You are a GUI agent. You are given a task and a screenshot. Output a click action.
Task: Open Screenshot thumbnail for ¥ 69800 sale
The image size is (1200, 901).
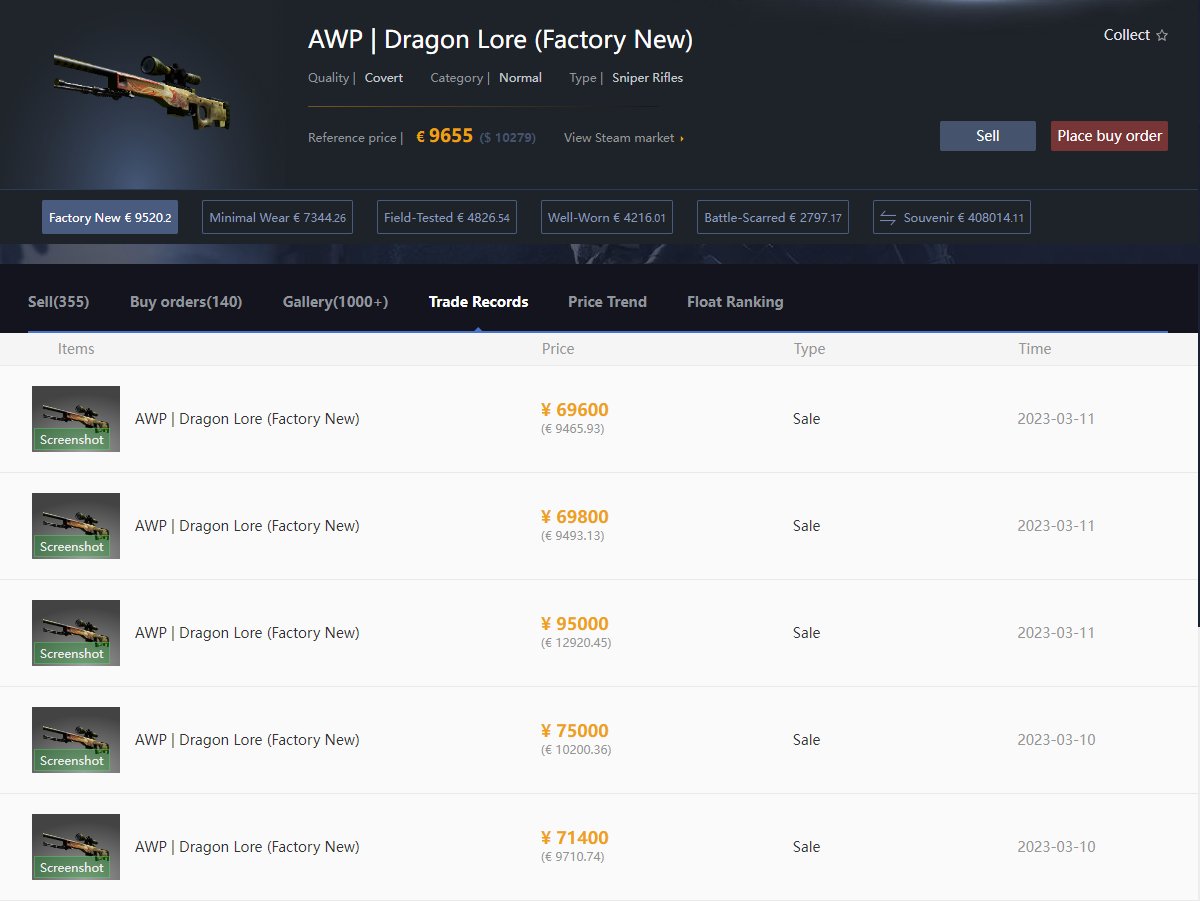(76, 526)
